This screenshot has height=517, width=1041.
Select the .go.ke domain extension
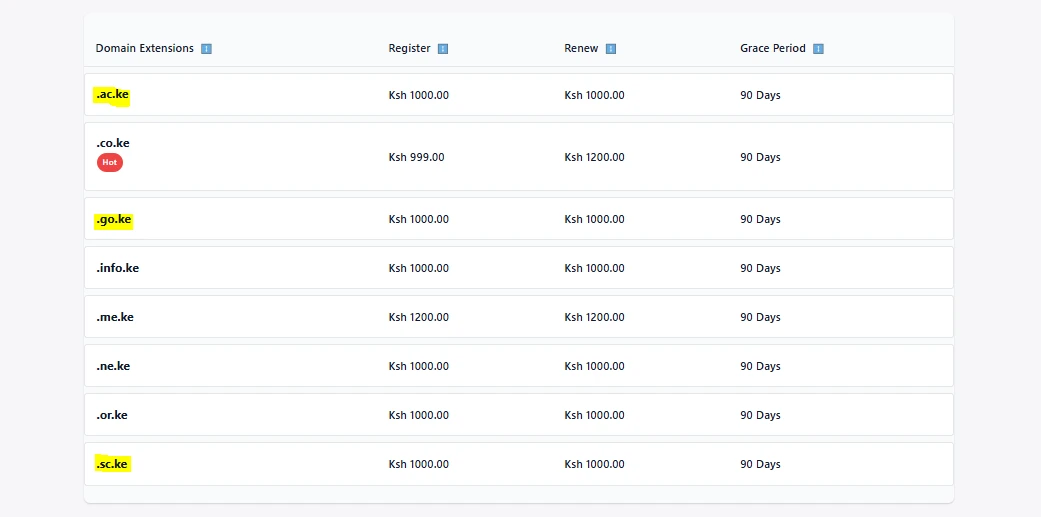click(x=114, y=219)
